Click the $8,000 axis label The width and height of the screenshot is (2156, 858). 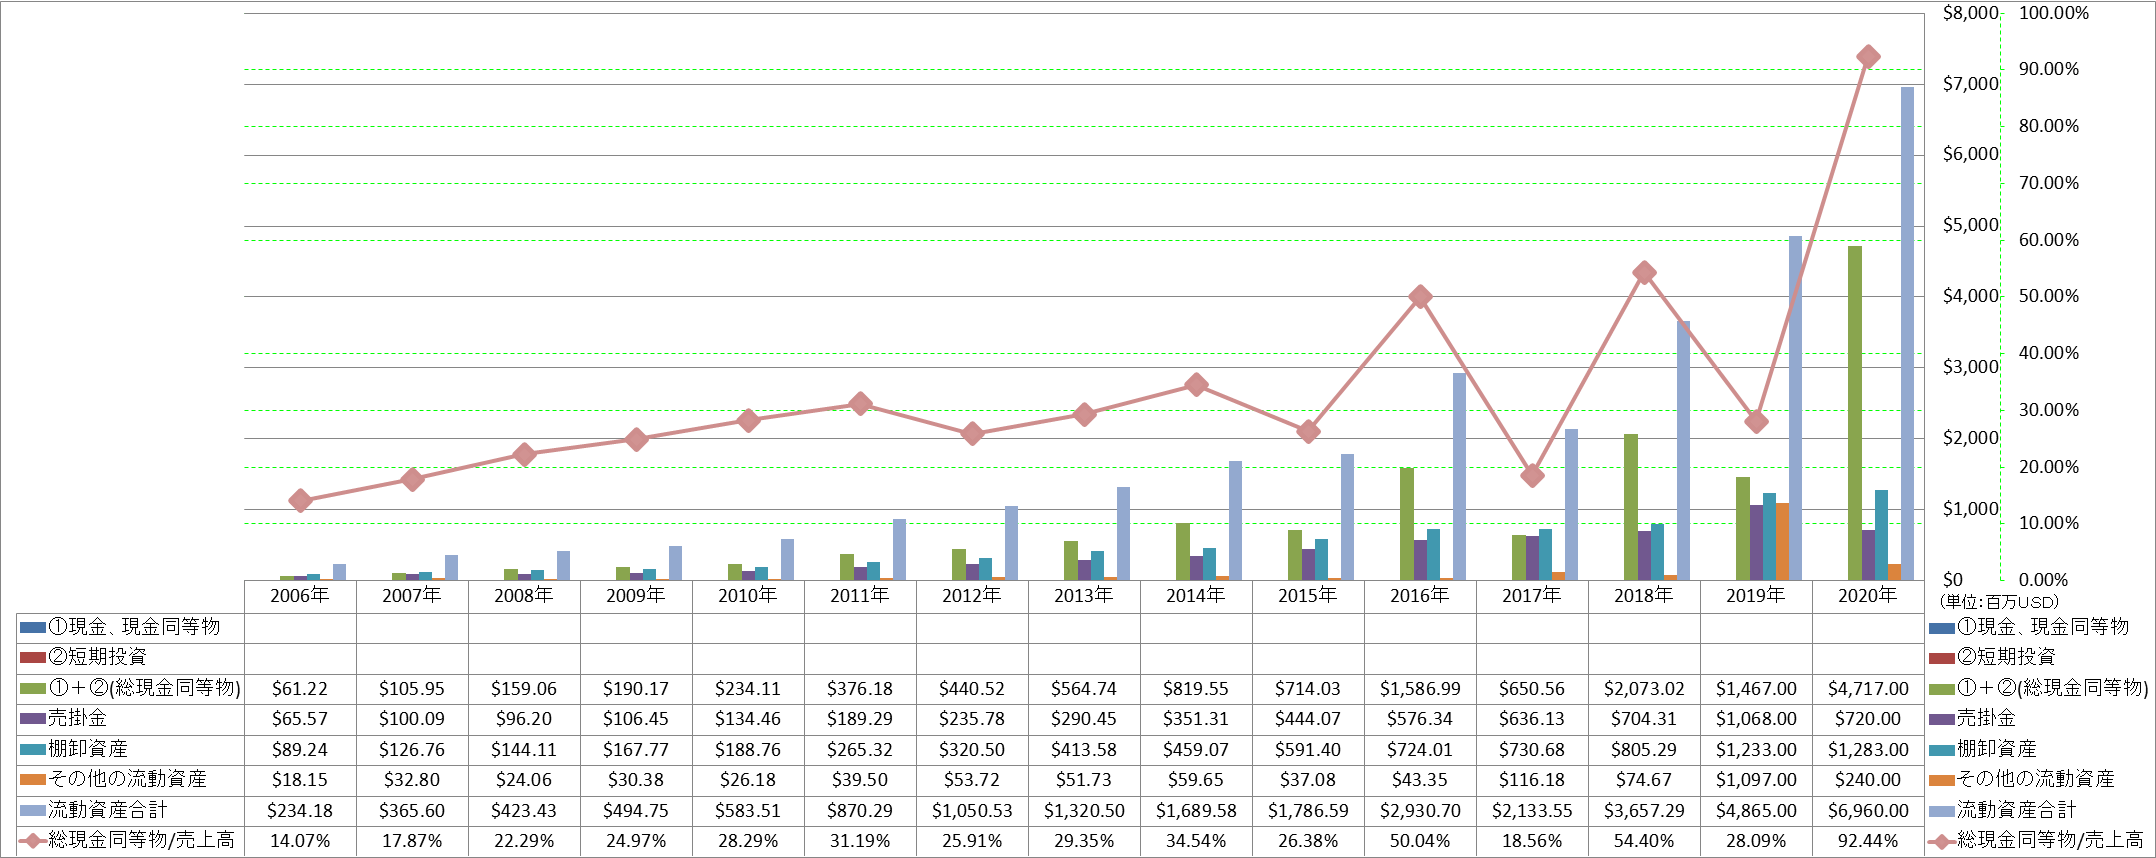(1970, 13)
